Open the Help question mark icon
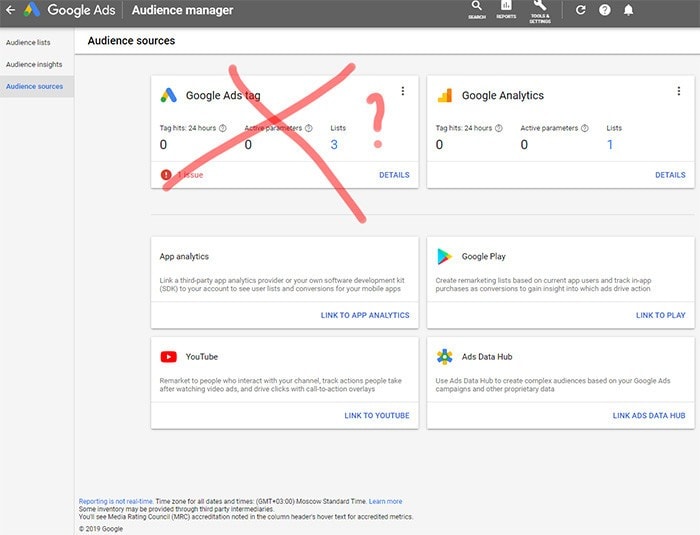Image resolution: width=700 pixels, height=535 pixels. point(605,10)
